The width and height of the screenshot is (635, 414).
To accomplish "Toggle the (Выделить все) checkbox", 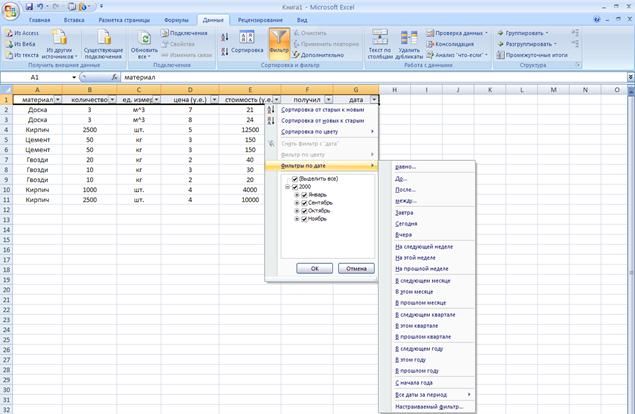I will point(295,179).
